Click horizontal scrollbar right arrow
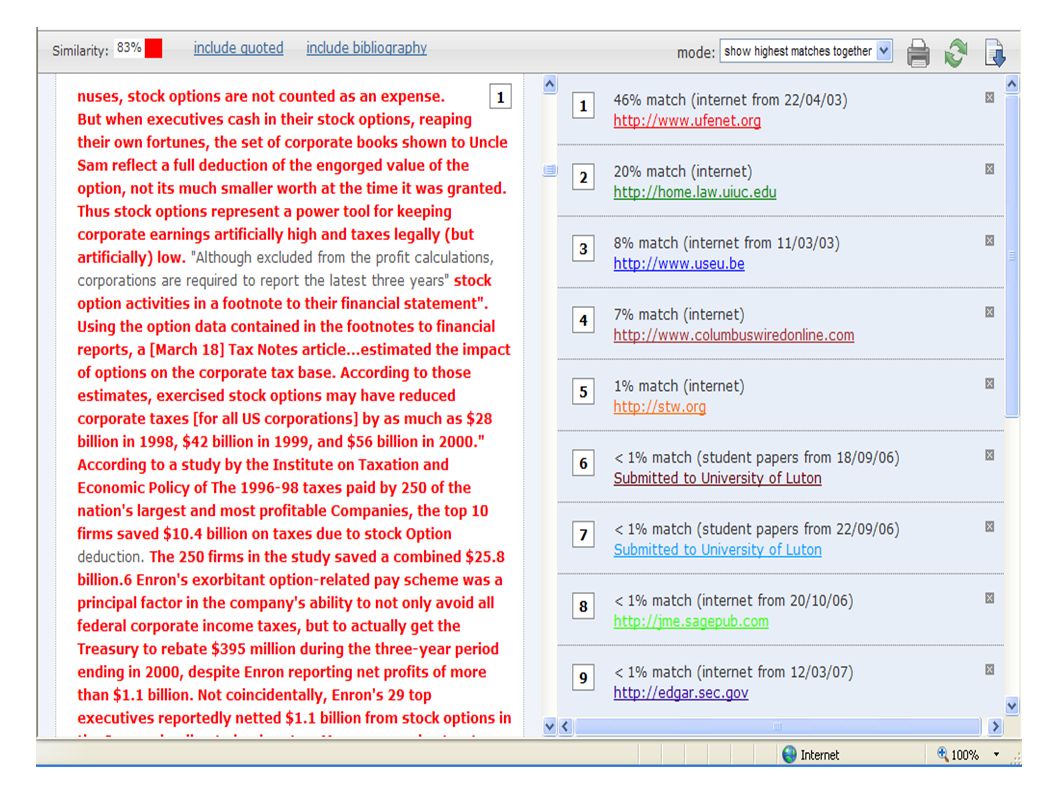This screenshot has width=1058, height=793. (x=995, y=726)
